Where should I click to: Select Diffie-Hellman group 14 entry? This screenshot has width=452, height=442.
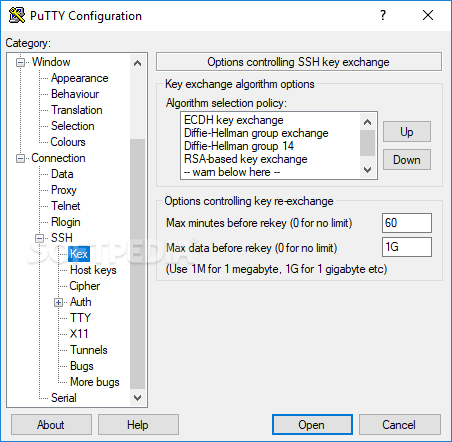[x=239, y=146]
